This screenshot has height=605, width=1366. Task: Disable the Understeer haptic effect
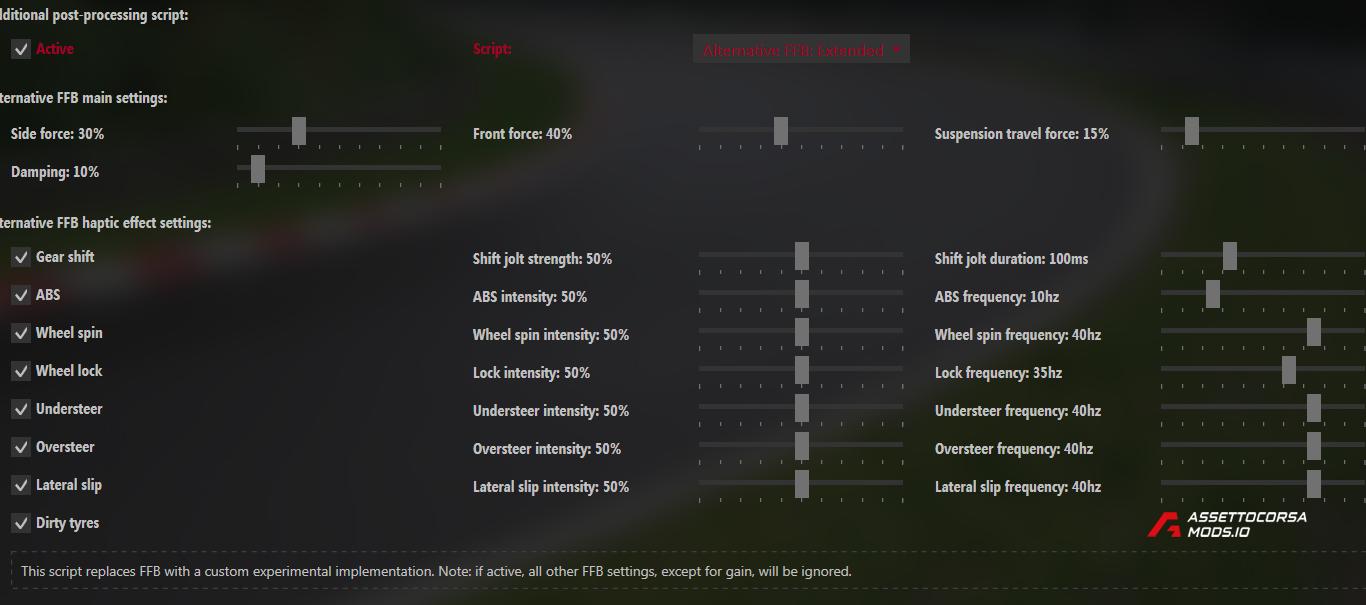click(x=21, y=409)
